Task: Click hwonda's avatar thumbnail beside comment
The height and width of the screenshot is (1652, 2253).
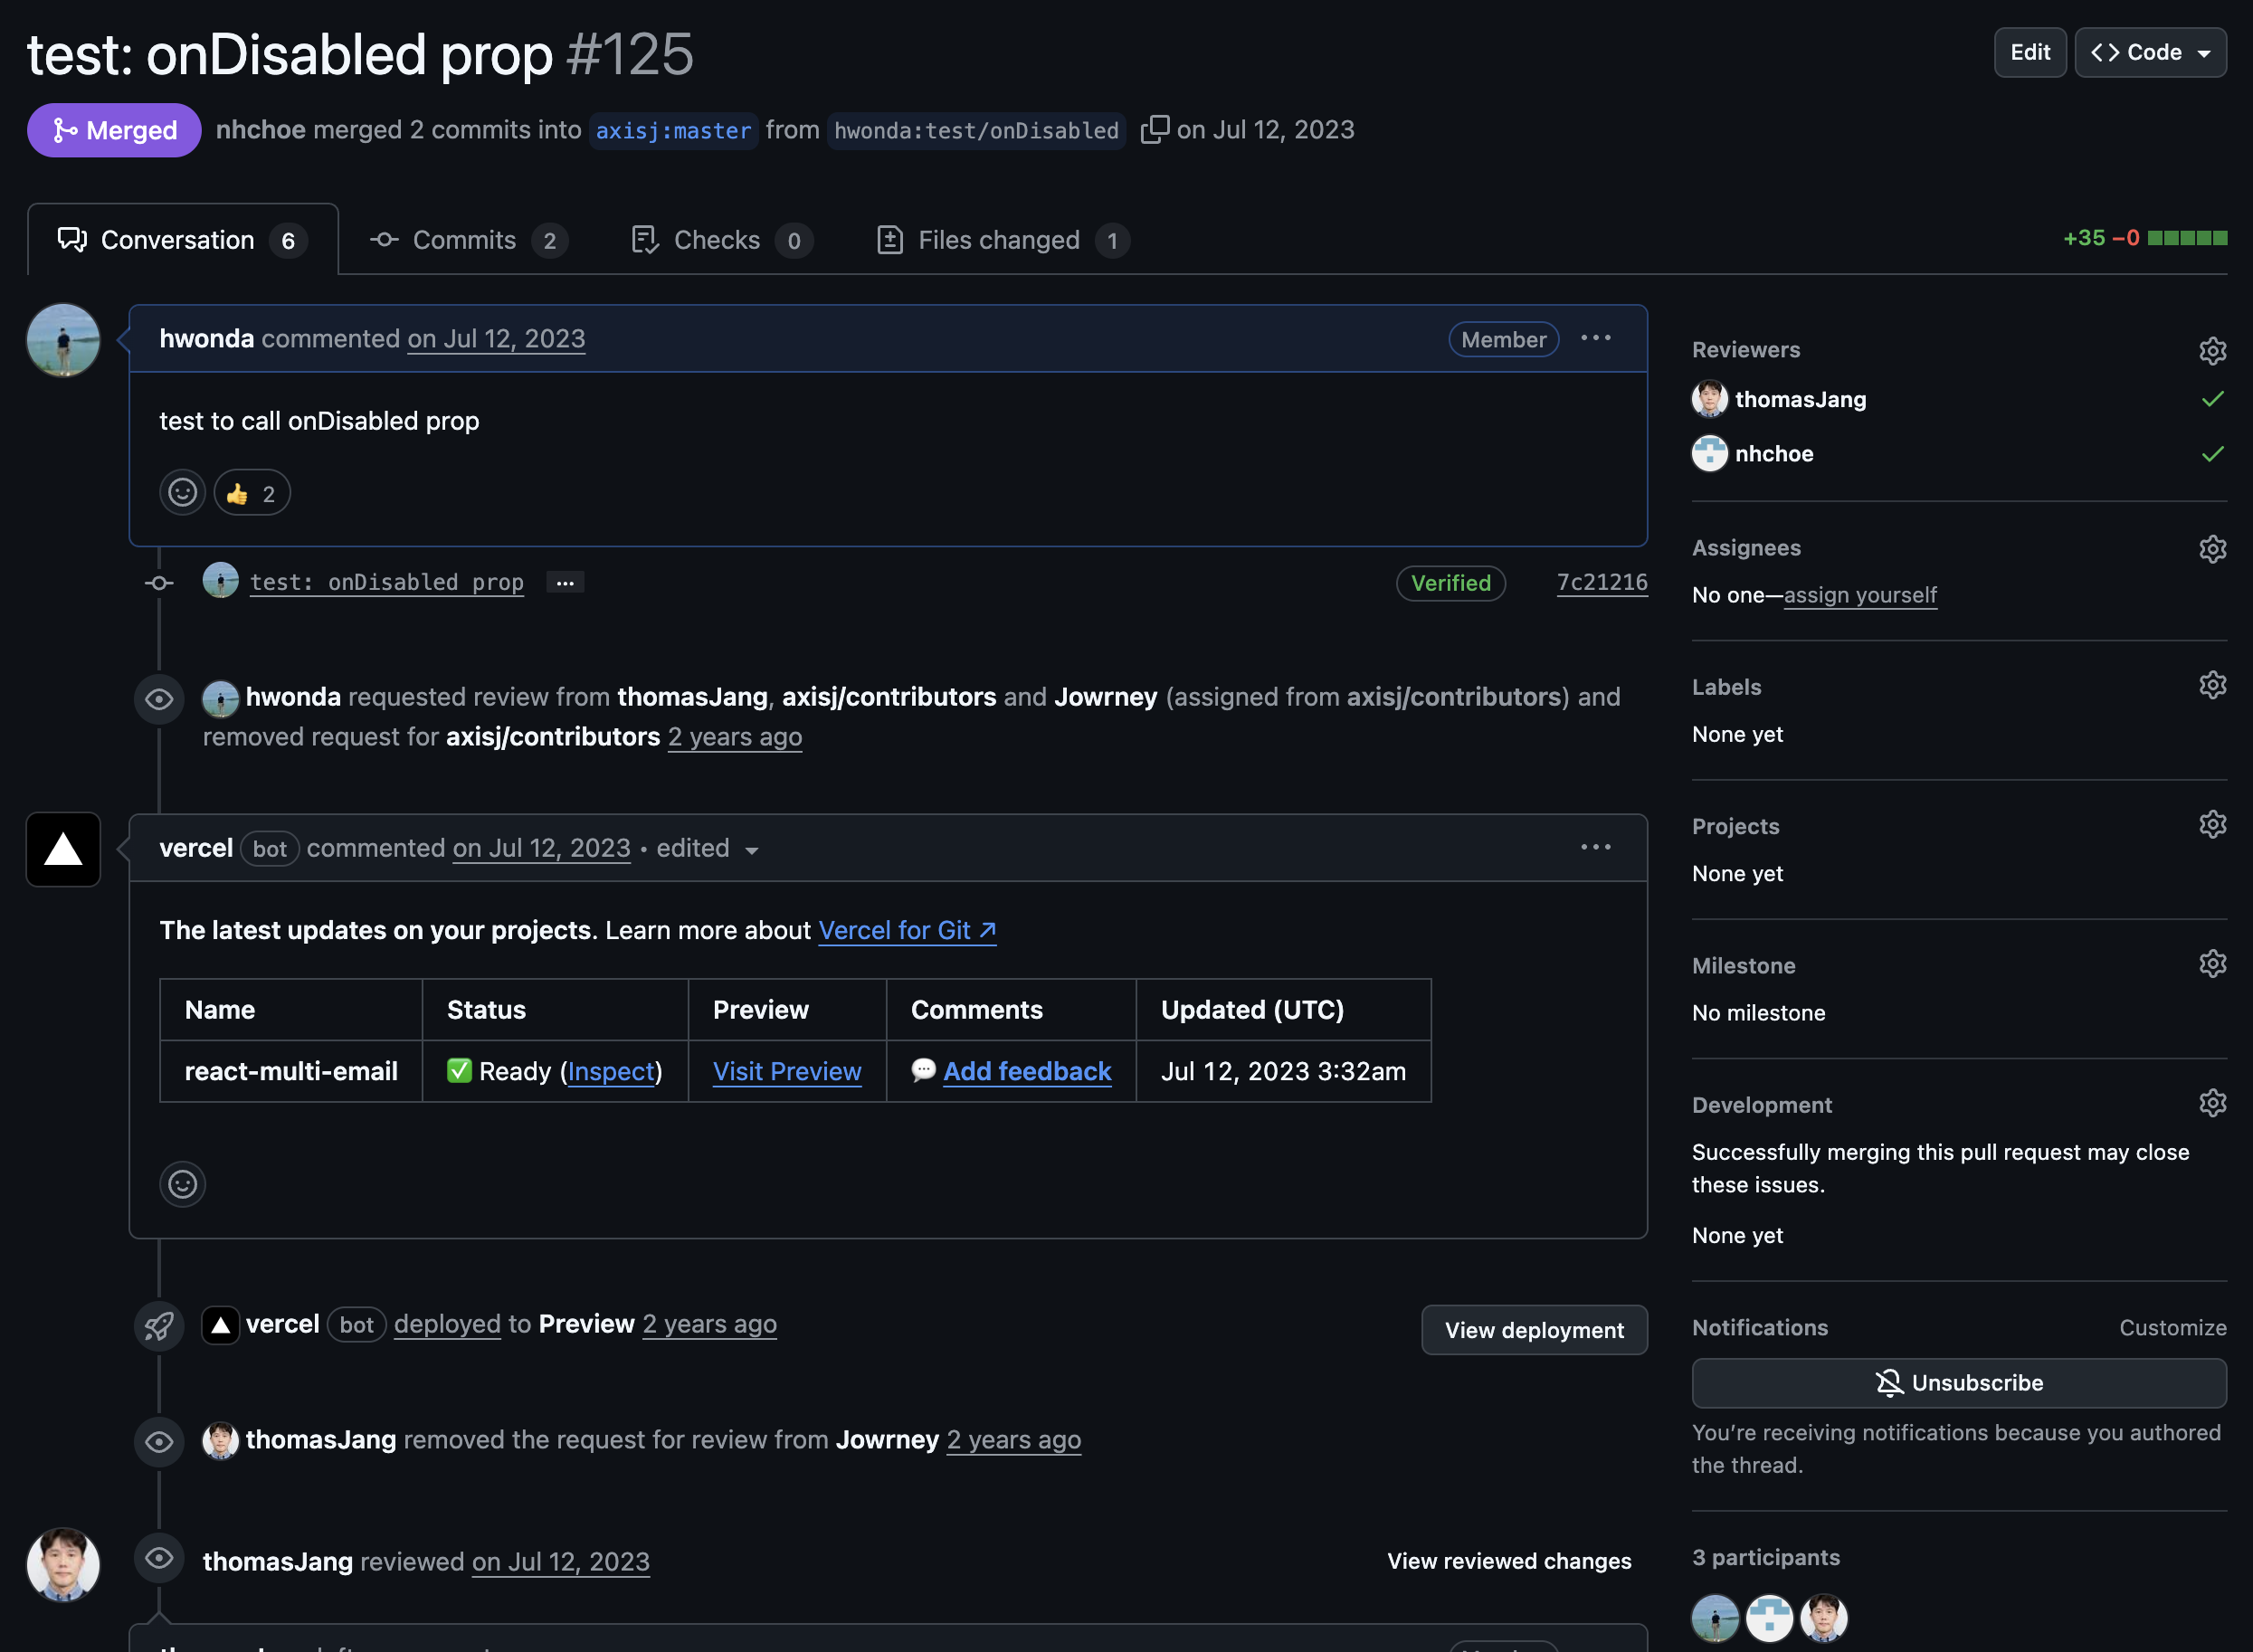Action: (63, 341)
